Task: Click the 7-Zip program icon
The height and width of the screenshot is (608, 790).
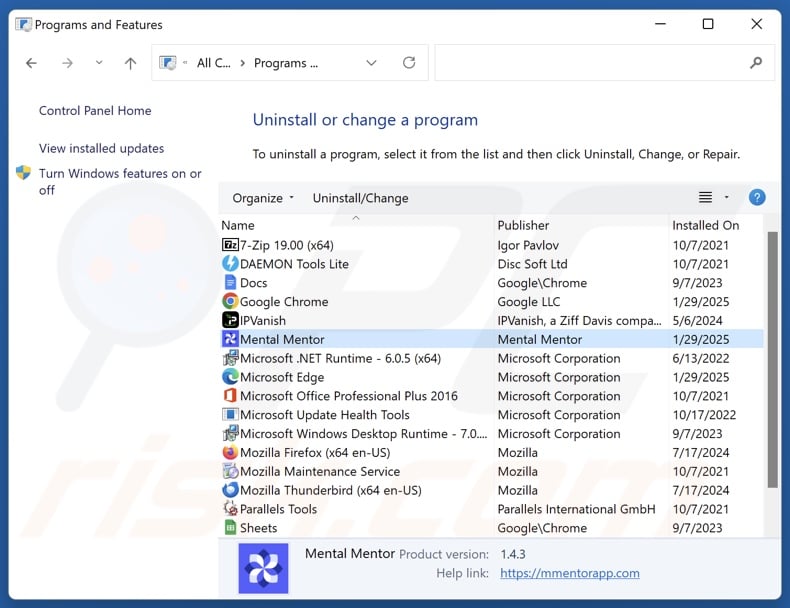Action: pyautogui.click(x=230, y=245)
